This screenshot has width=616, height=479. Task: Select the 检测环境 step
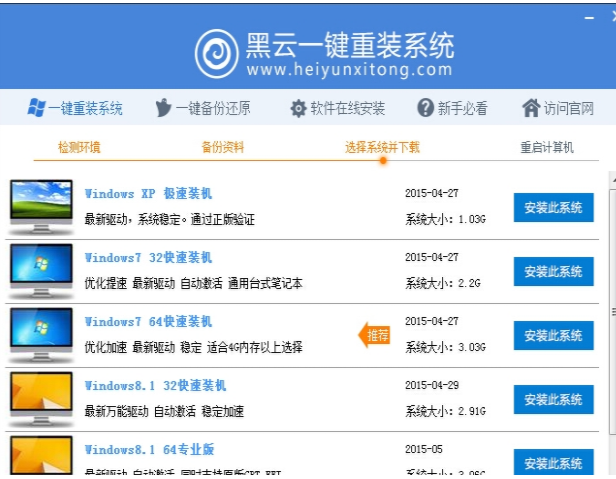click(79, 147)
